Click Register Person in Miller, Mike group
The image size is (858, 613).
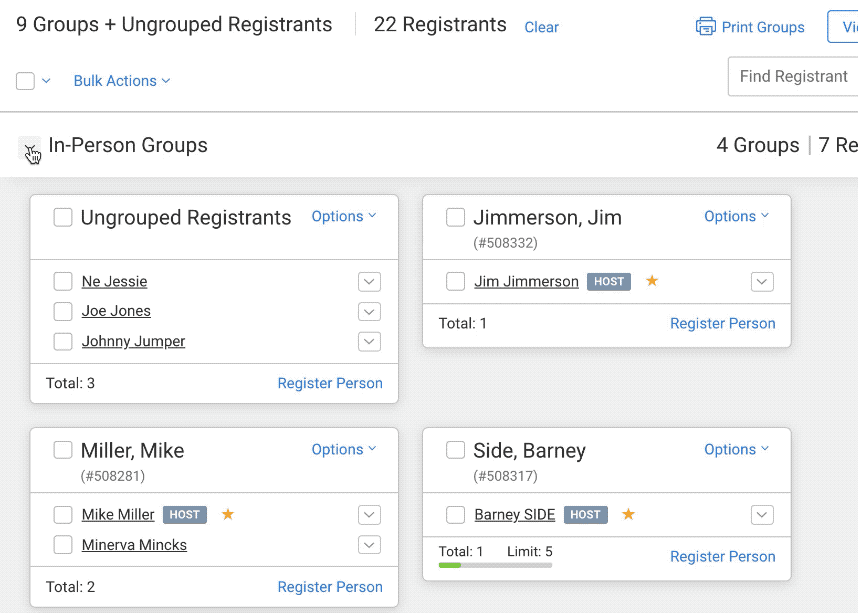point(330,587)
